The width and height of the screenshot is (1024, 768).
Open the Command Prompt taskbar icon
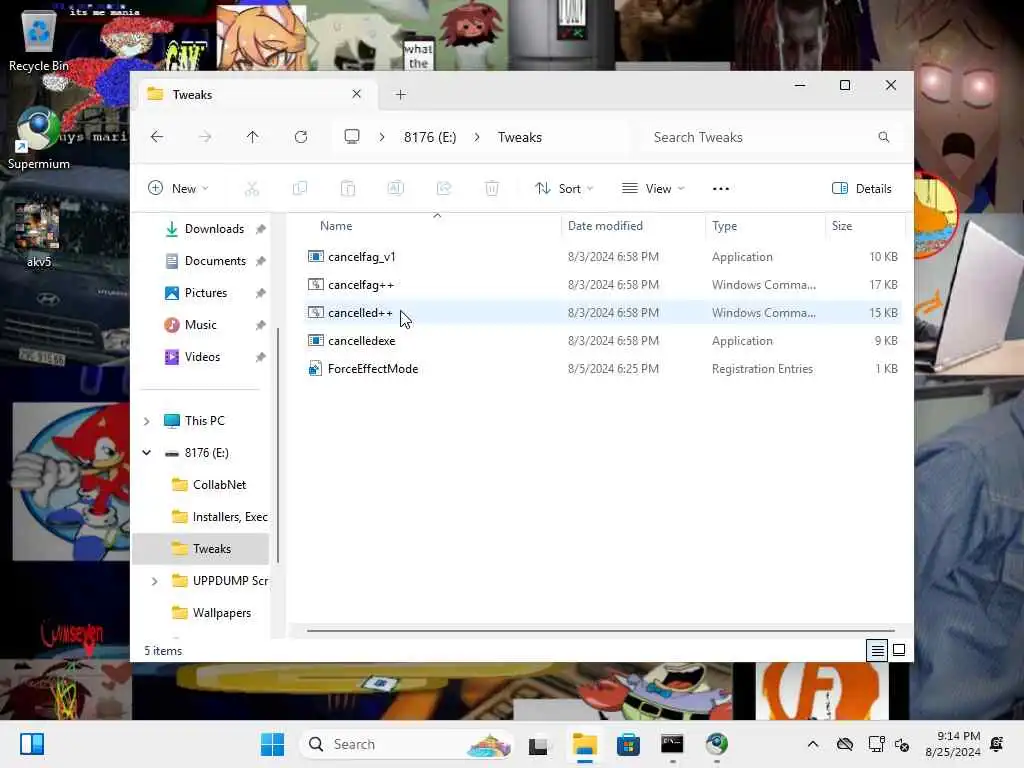[672, 744]
